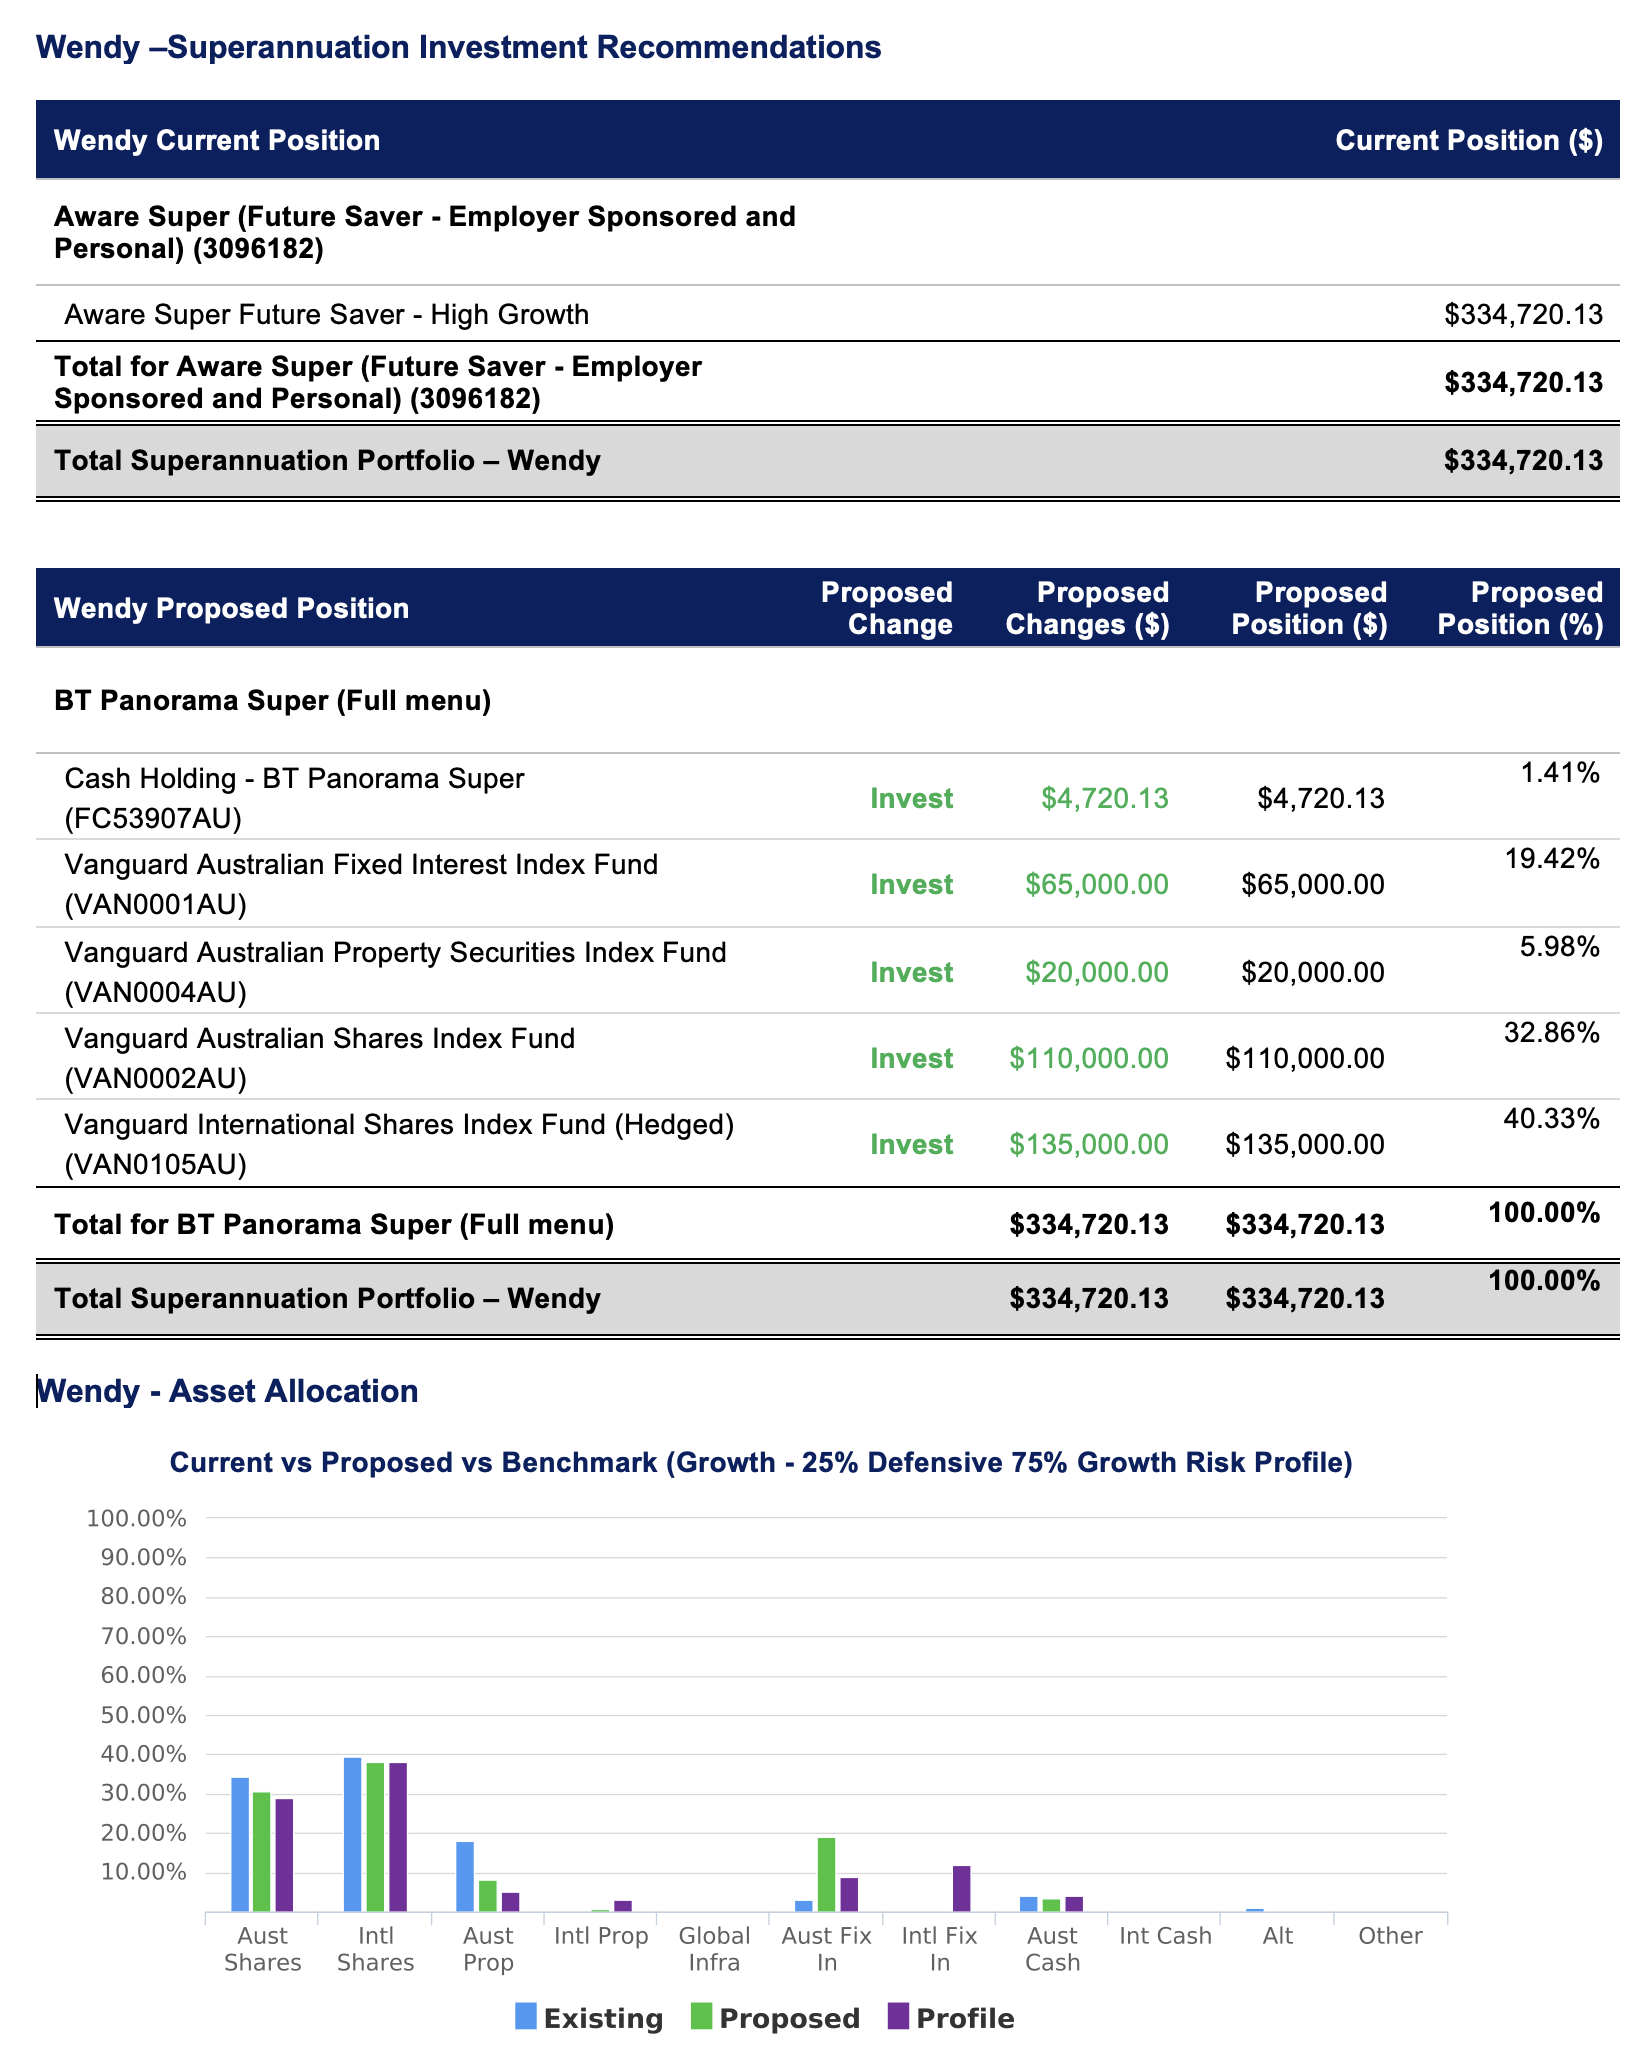
Task: Click the Profile legend purple swatch
Action: [x=899, y=2017]
